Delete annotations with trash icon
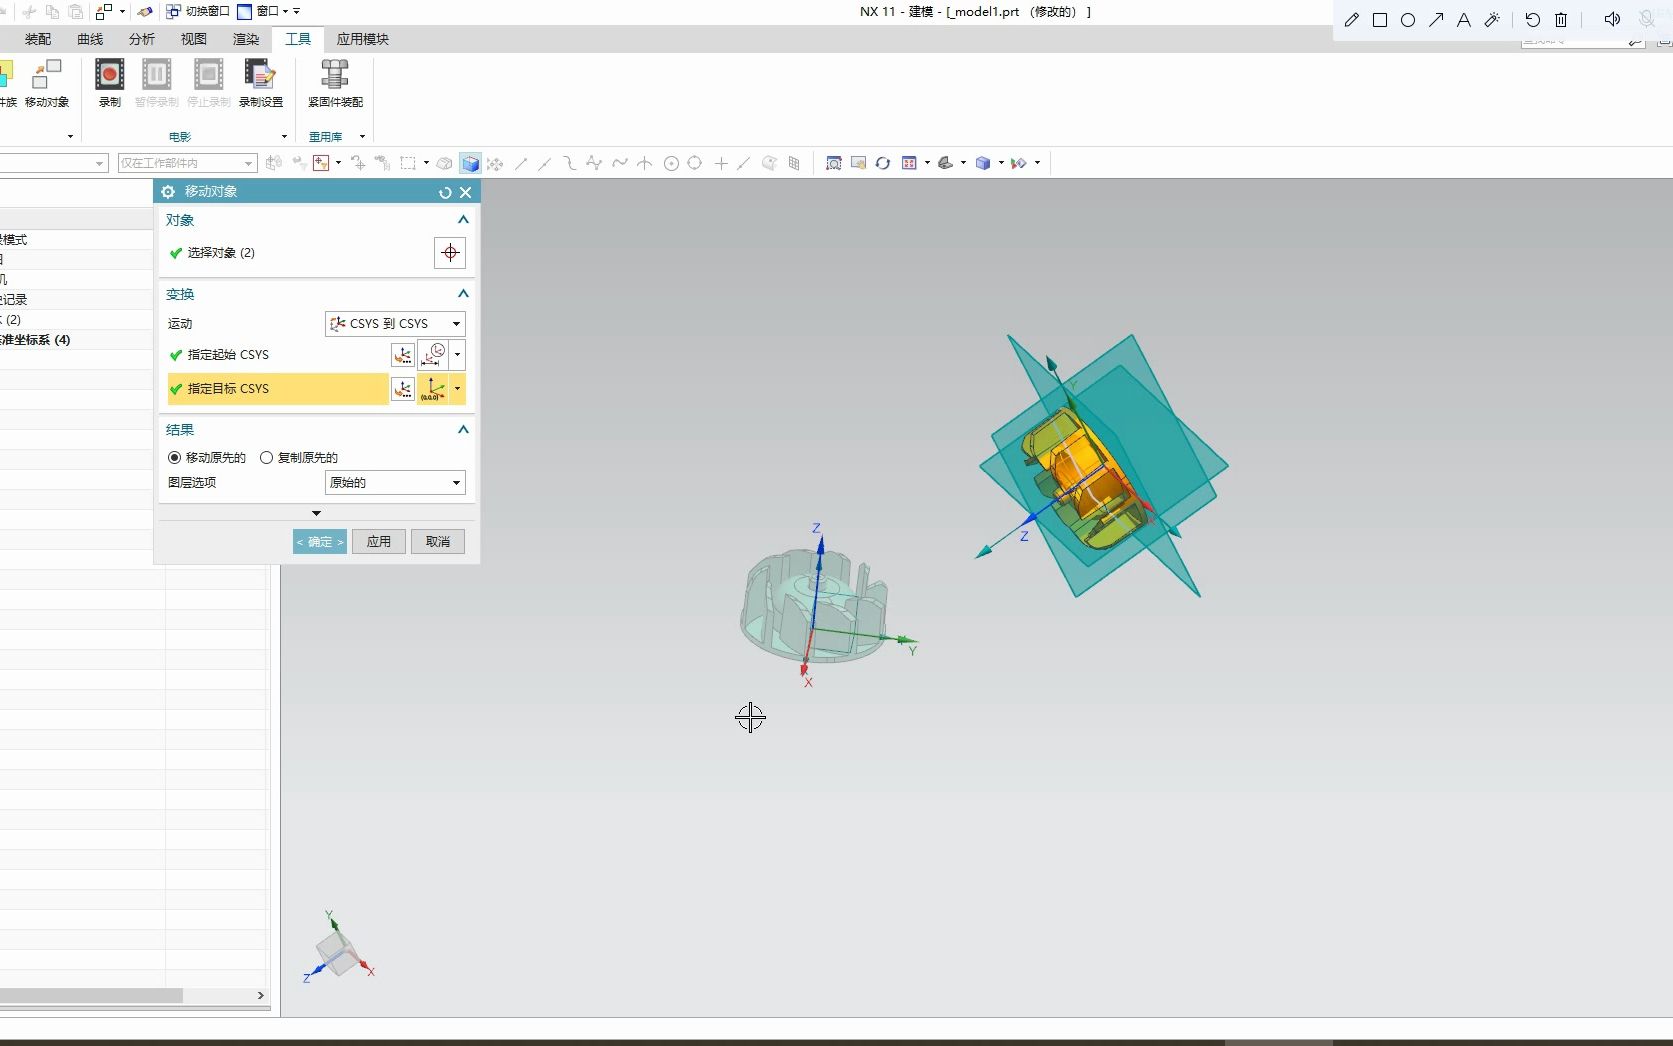 [x=1561, y=20]
